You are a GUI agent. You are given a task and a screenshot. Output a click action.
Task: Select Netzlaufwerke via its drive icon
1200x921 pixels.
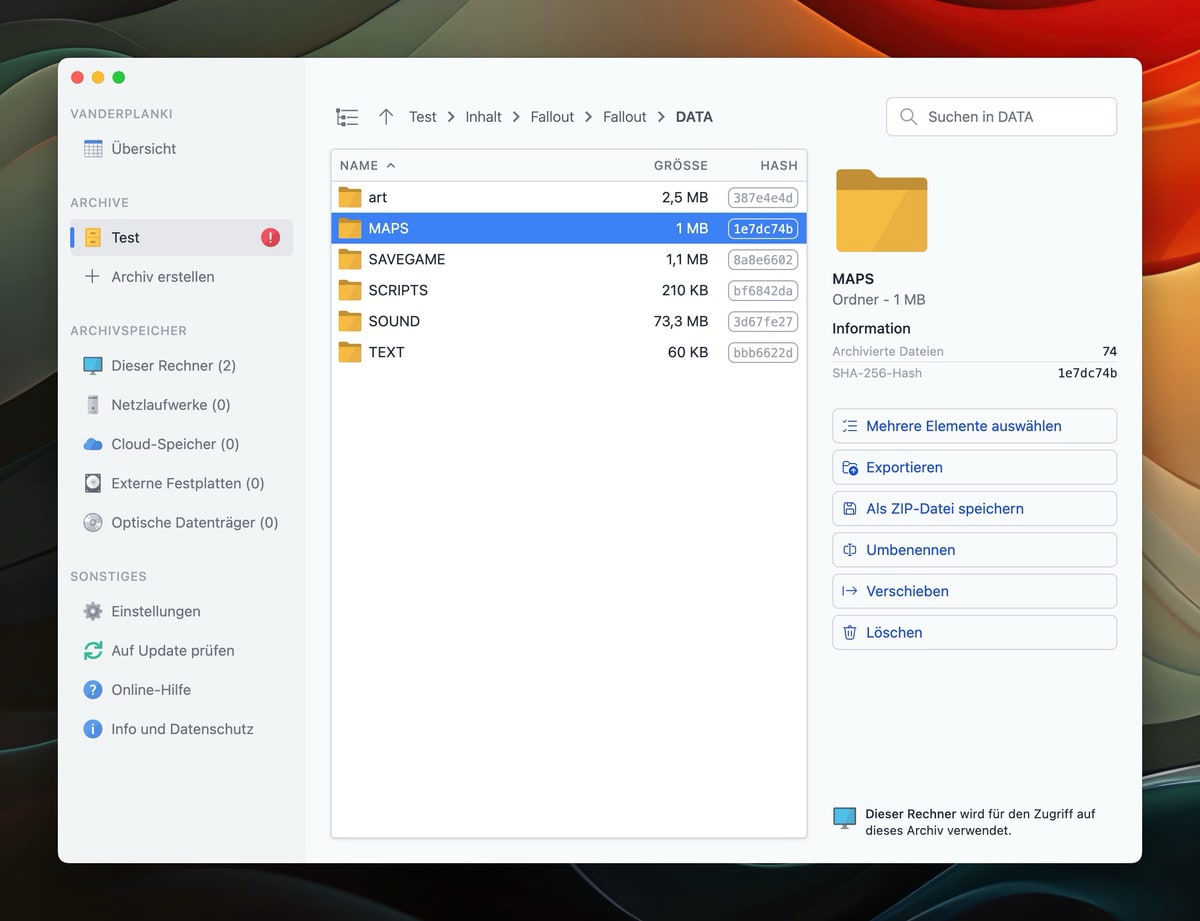[91, 405]
